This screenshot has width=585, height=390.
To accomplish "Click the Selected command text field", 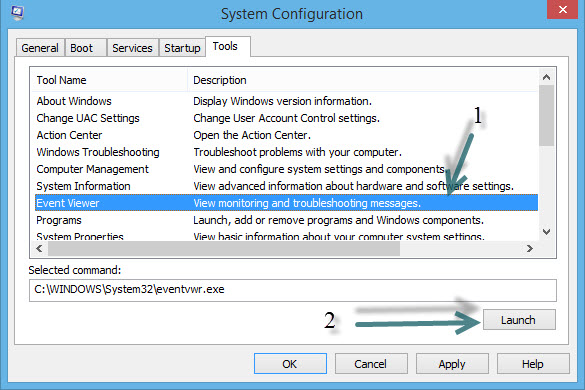I will click(292, 290).
